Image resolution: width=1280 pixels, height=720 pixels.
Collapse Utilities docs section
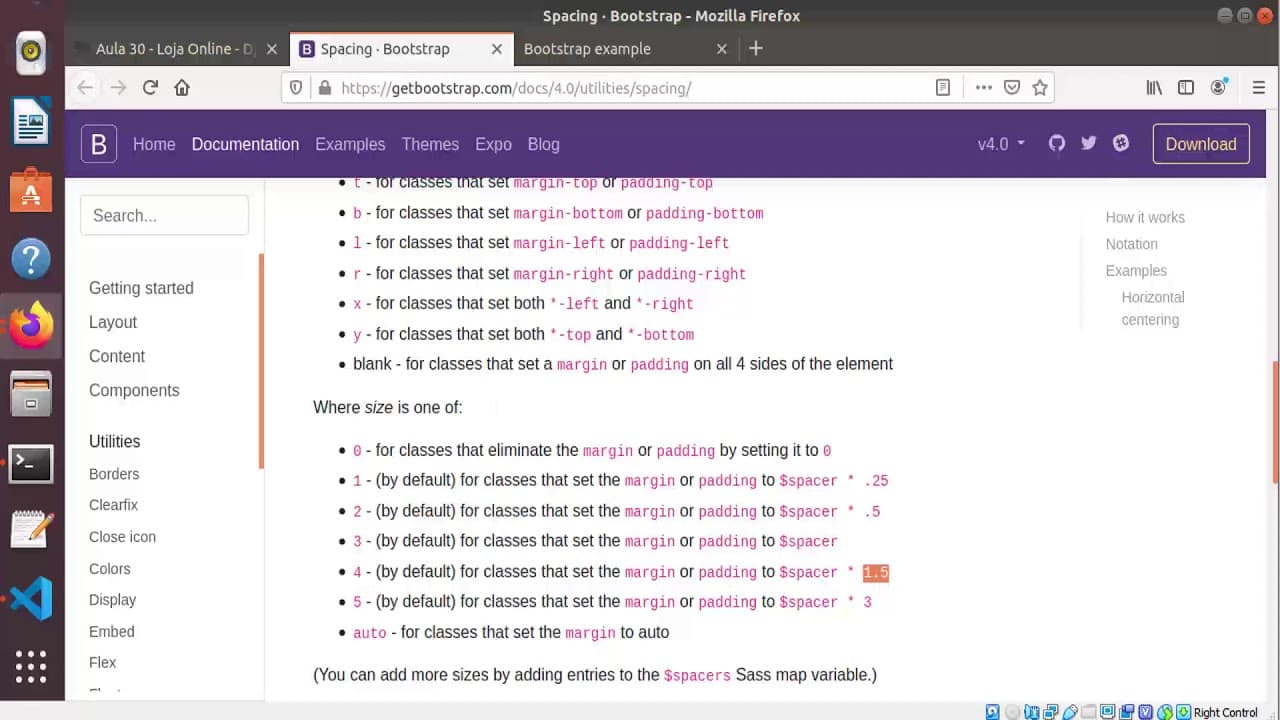[114, 441]
